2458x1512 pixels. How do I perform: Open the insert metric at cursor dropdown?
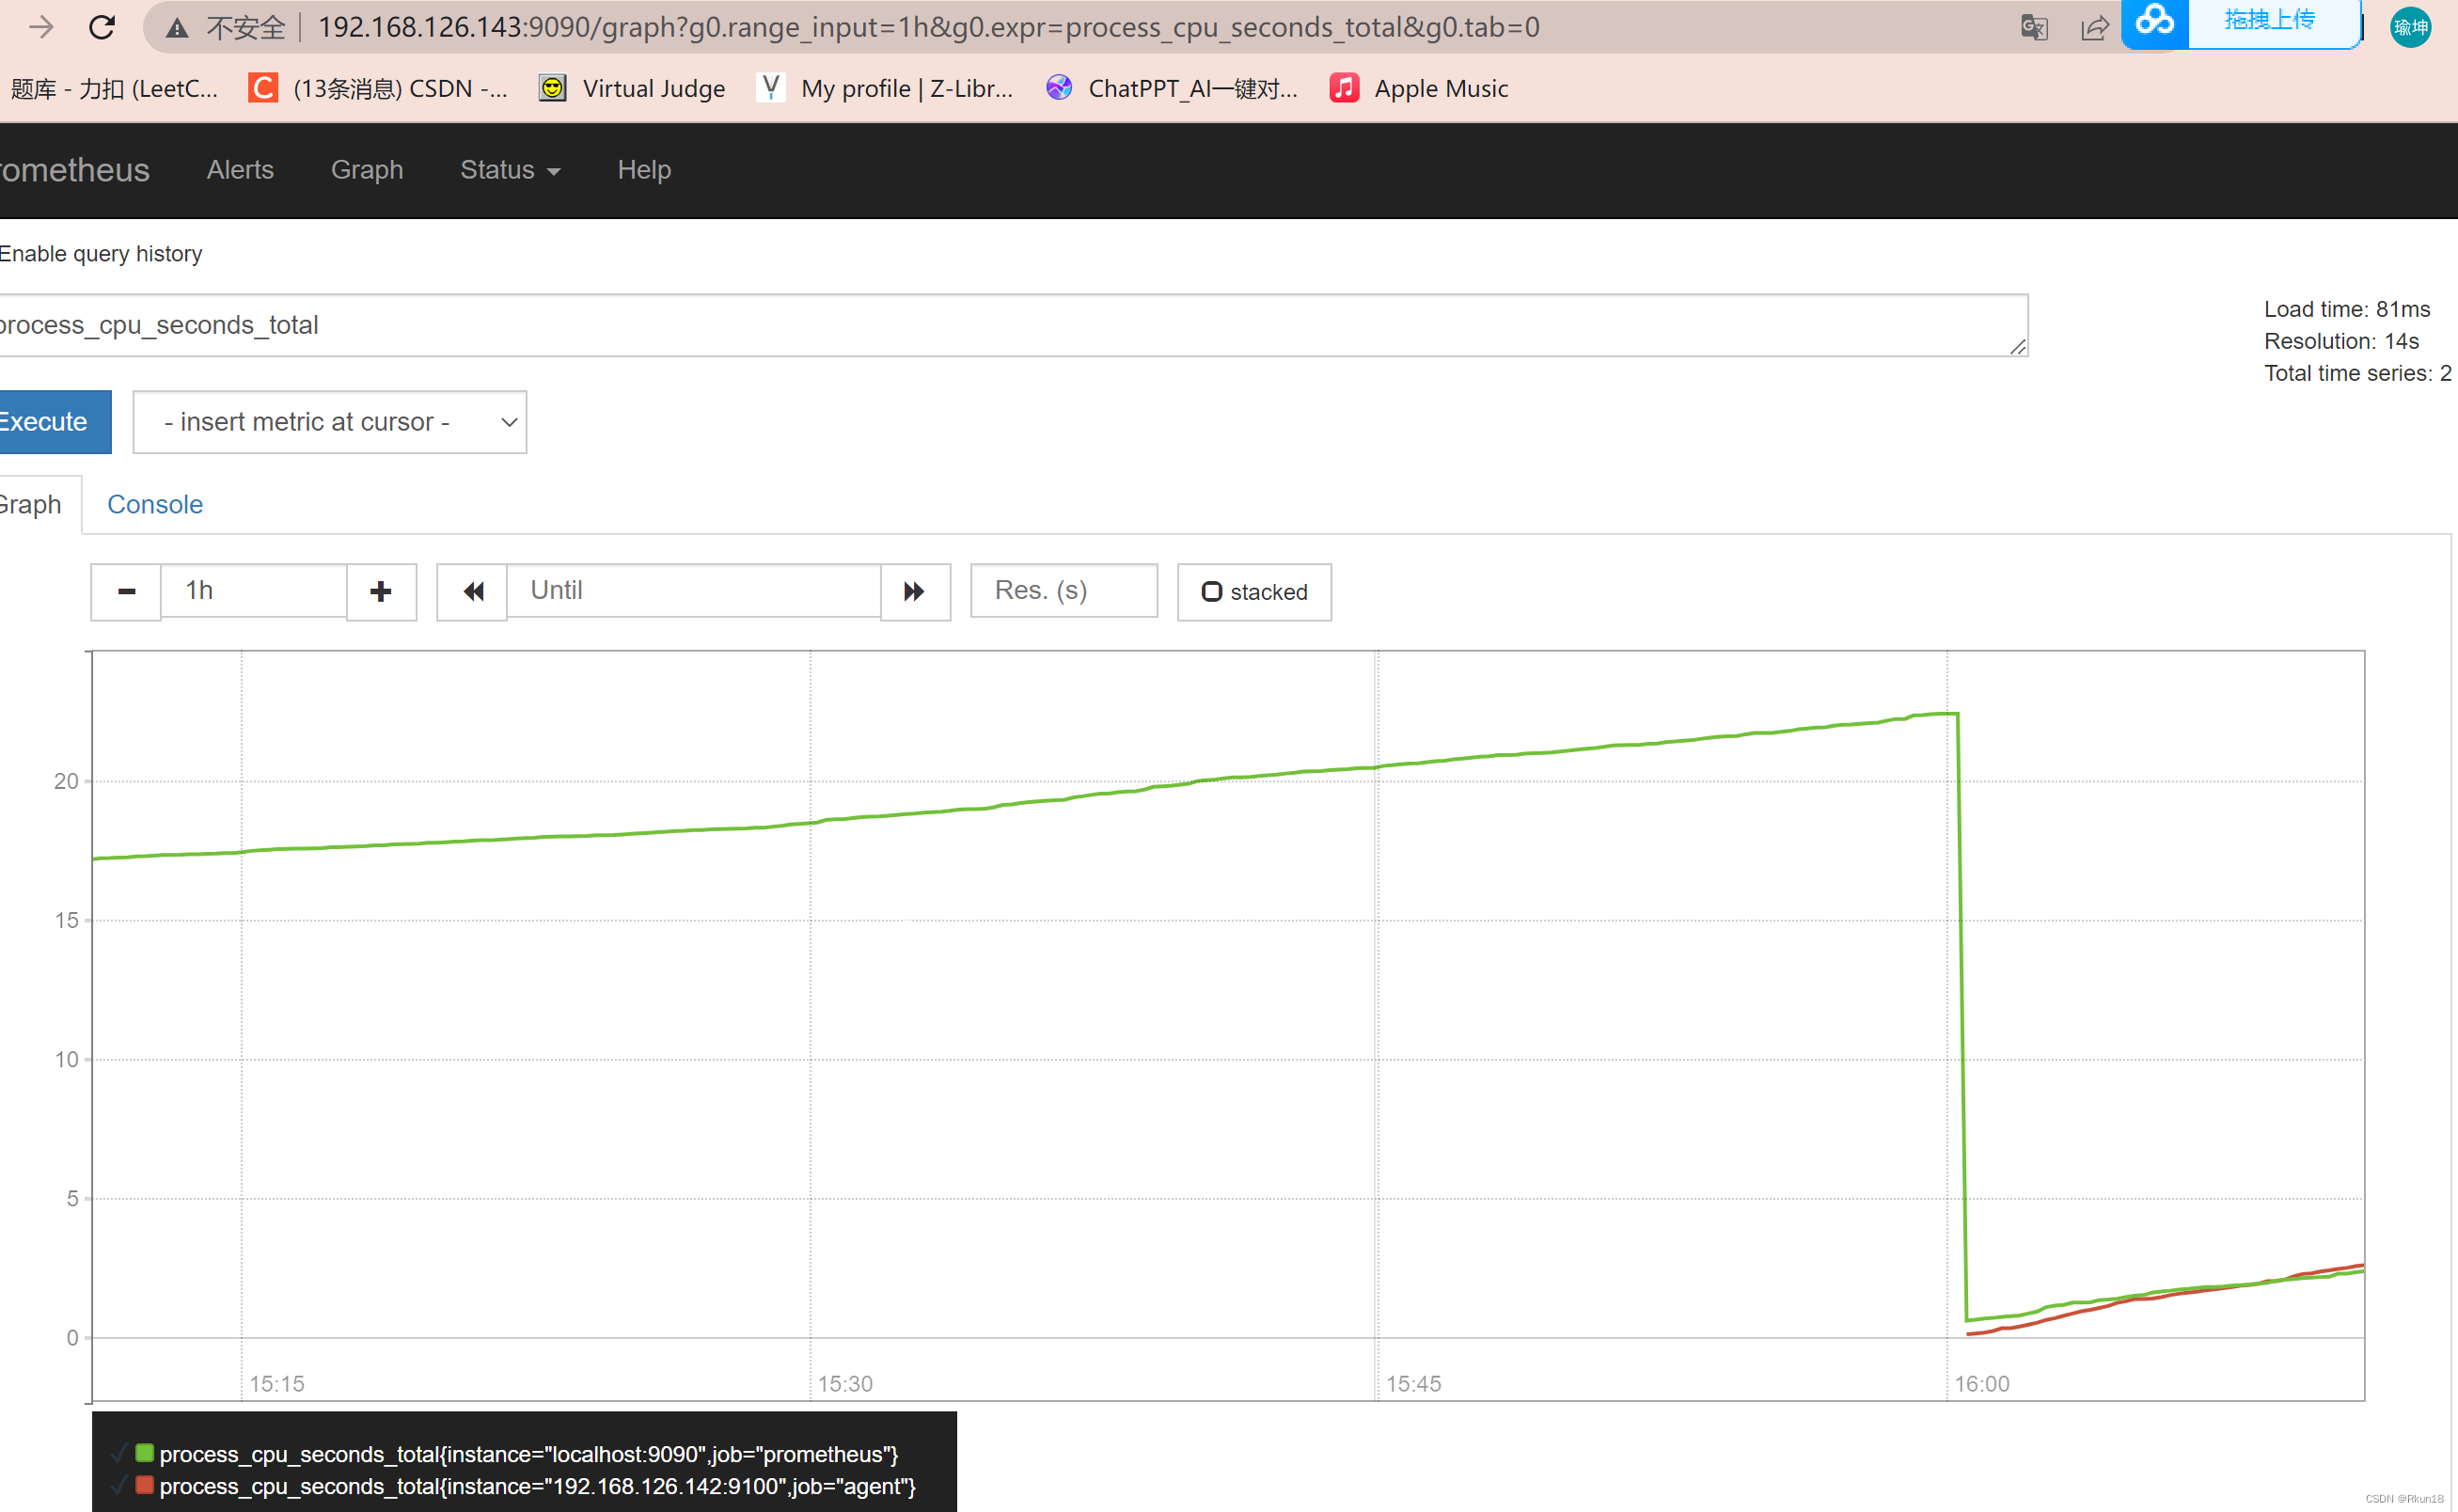[330, 422]
